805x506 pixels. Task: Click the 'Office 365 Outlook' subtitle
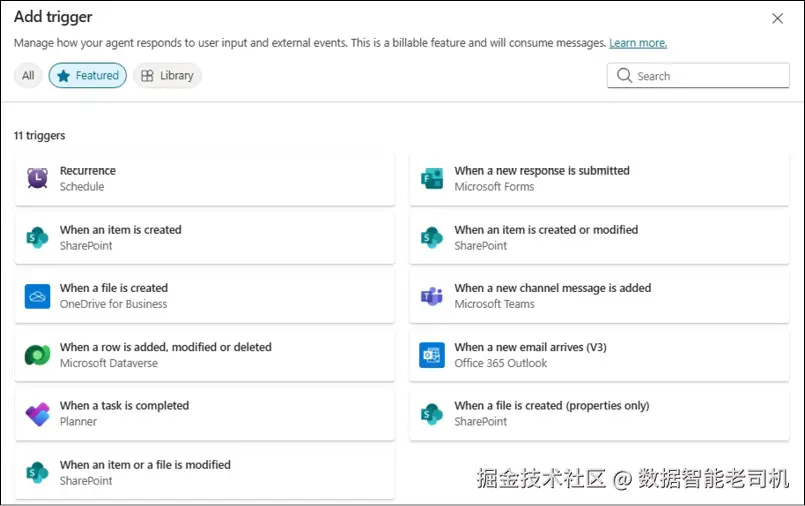click(x=501, y=363)
